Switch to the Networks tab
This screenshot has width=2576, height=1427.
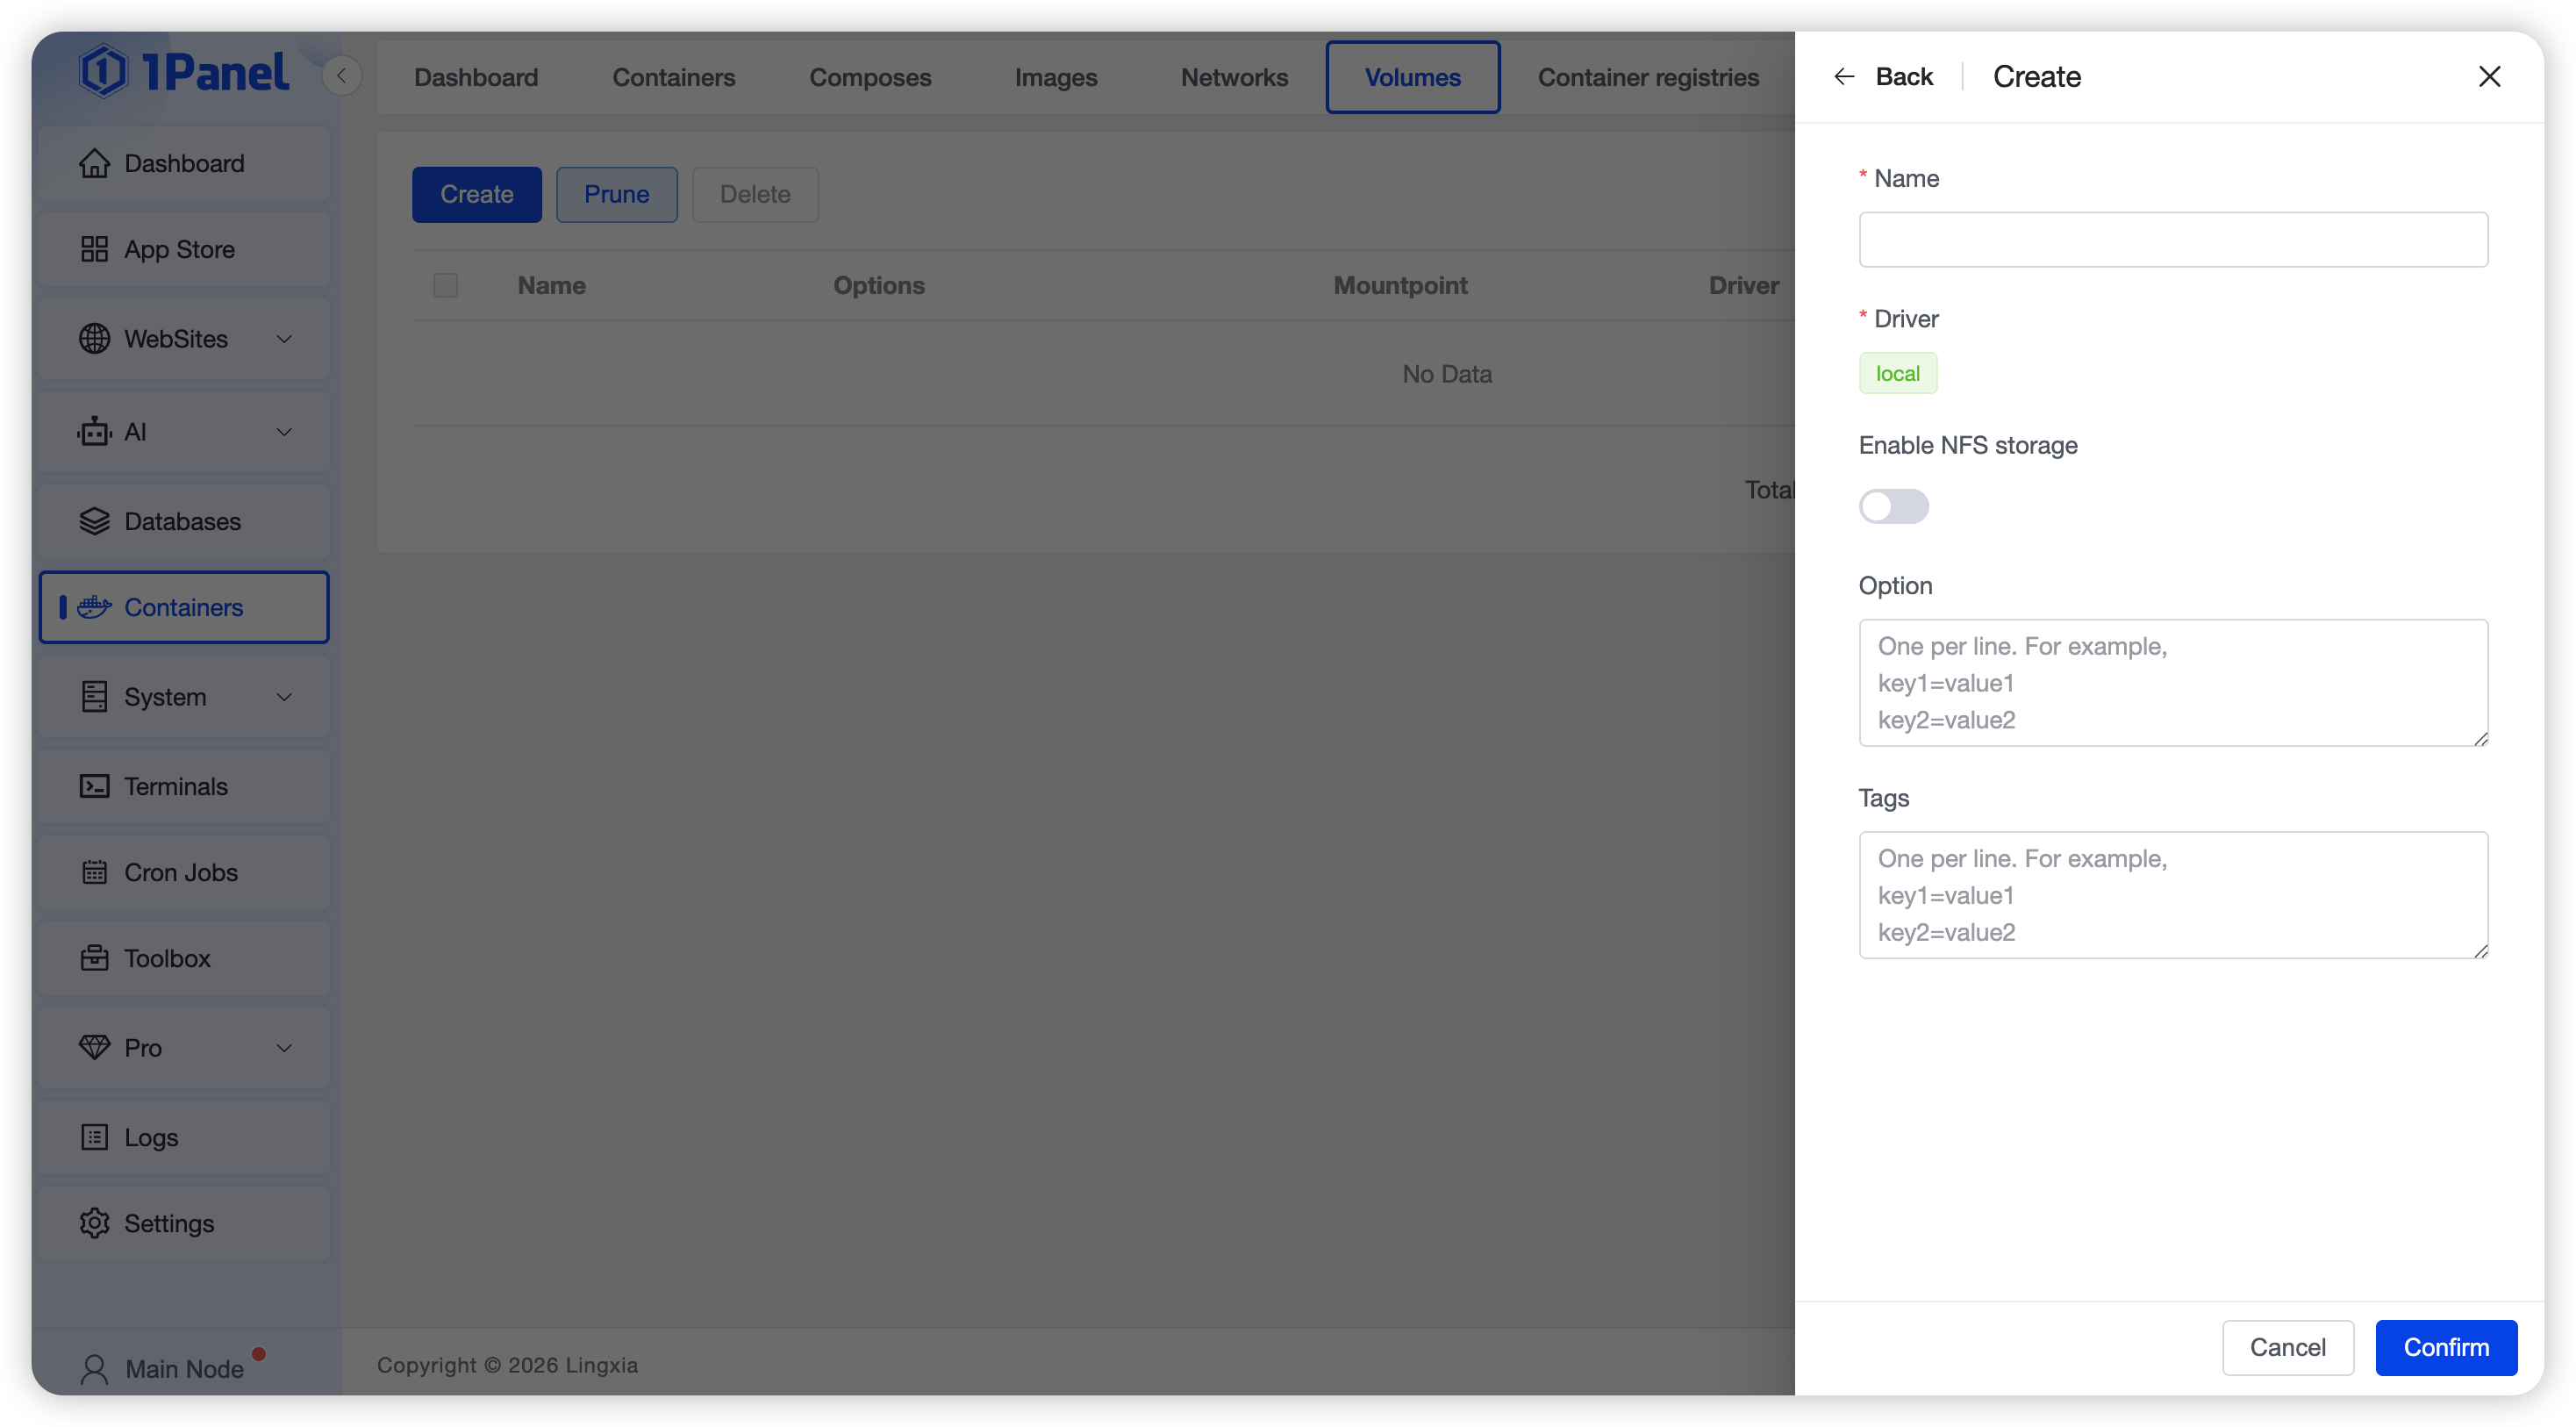pyautogui.click(x=1234, y=77)
